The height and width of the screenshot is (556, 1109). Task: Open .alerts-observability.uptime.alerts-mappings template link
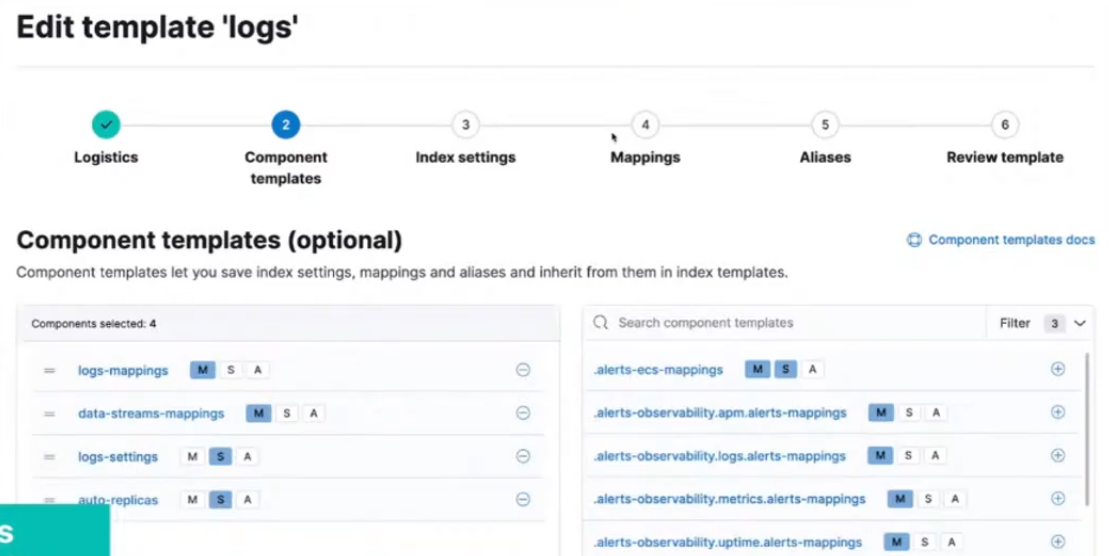727,542
